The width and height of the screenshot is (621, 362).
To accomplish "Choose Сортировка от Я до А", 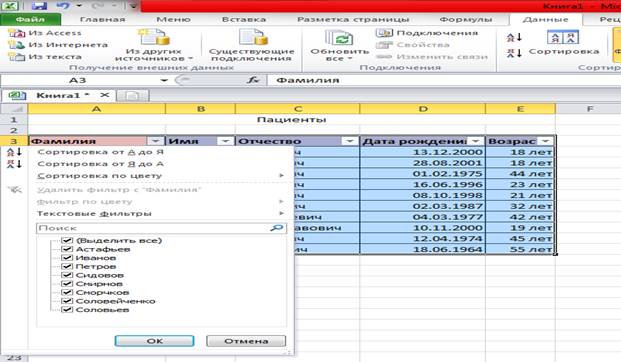I will point(100,164).
